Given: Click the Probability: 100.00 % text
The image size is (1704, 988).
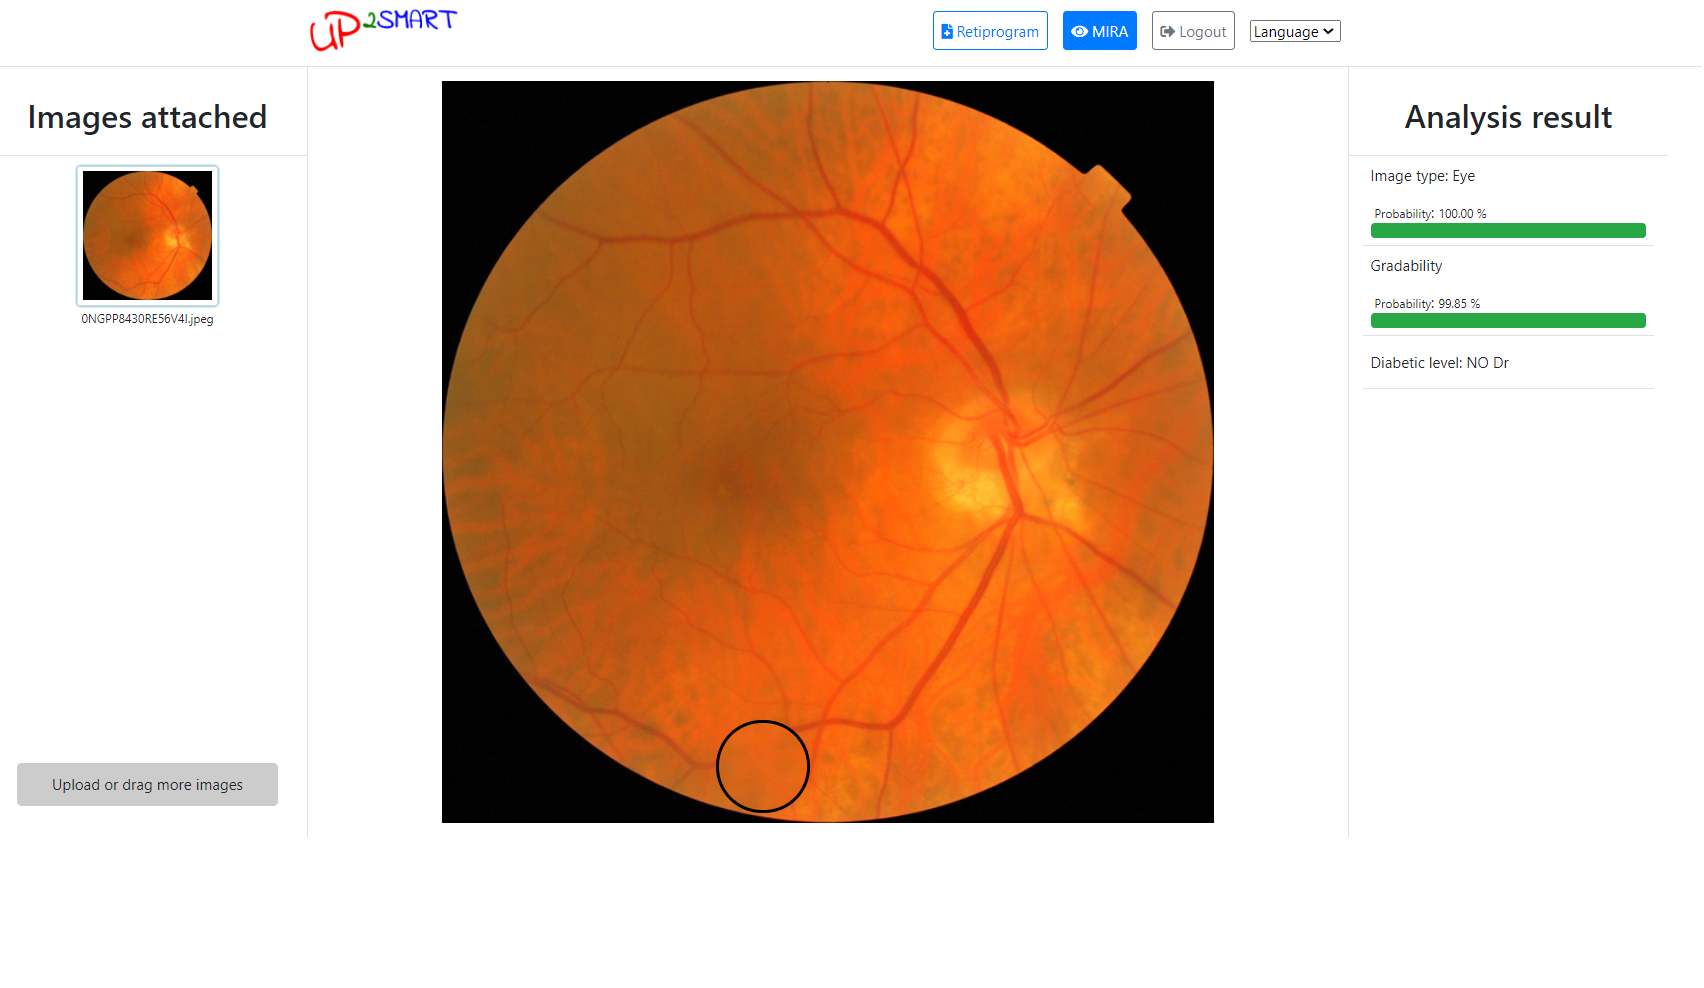Looking at the screenshot, I should pos(1430,214).
